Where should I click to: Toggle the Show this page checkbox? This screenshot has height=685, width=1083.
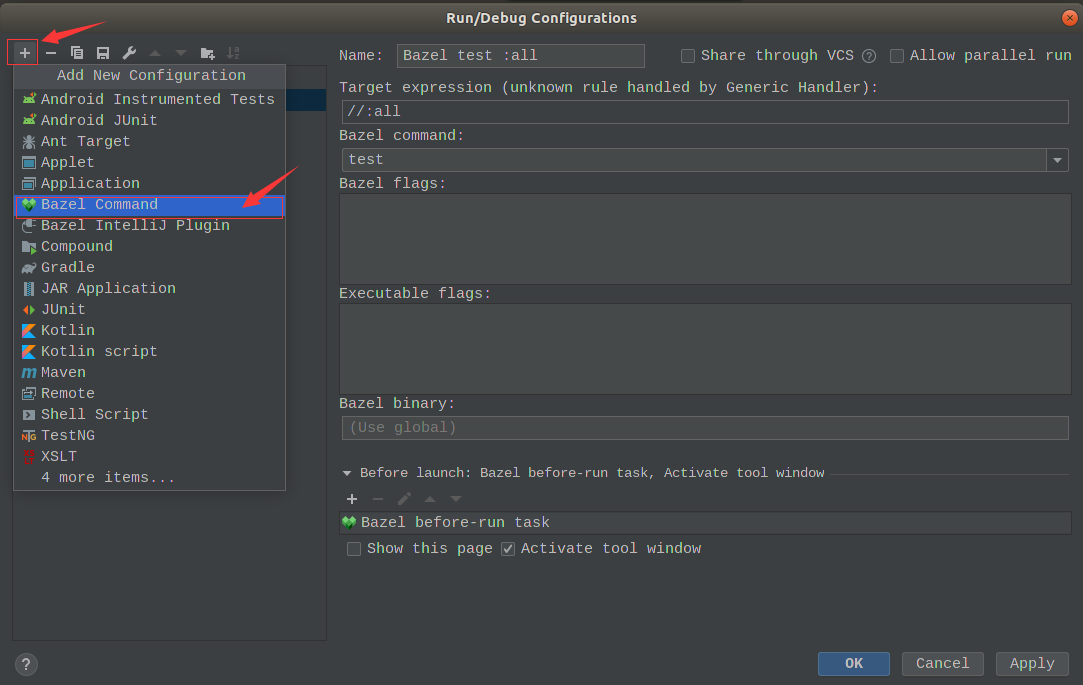(x=354, y=549)
